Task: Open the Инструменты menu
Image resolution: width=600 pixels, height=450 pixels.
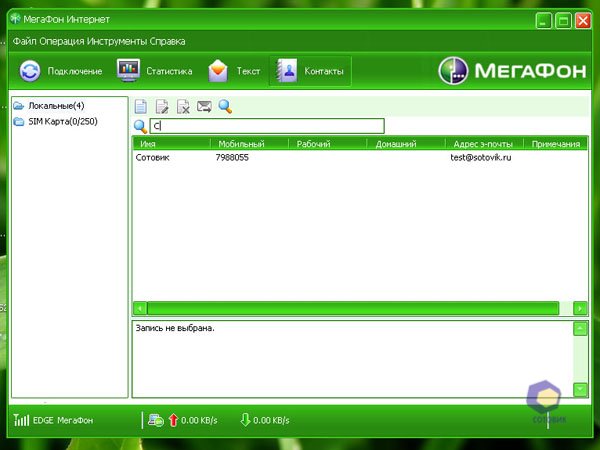Action: (x=117, y=41)
